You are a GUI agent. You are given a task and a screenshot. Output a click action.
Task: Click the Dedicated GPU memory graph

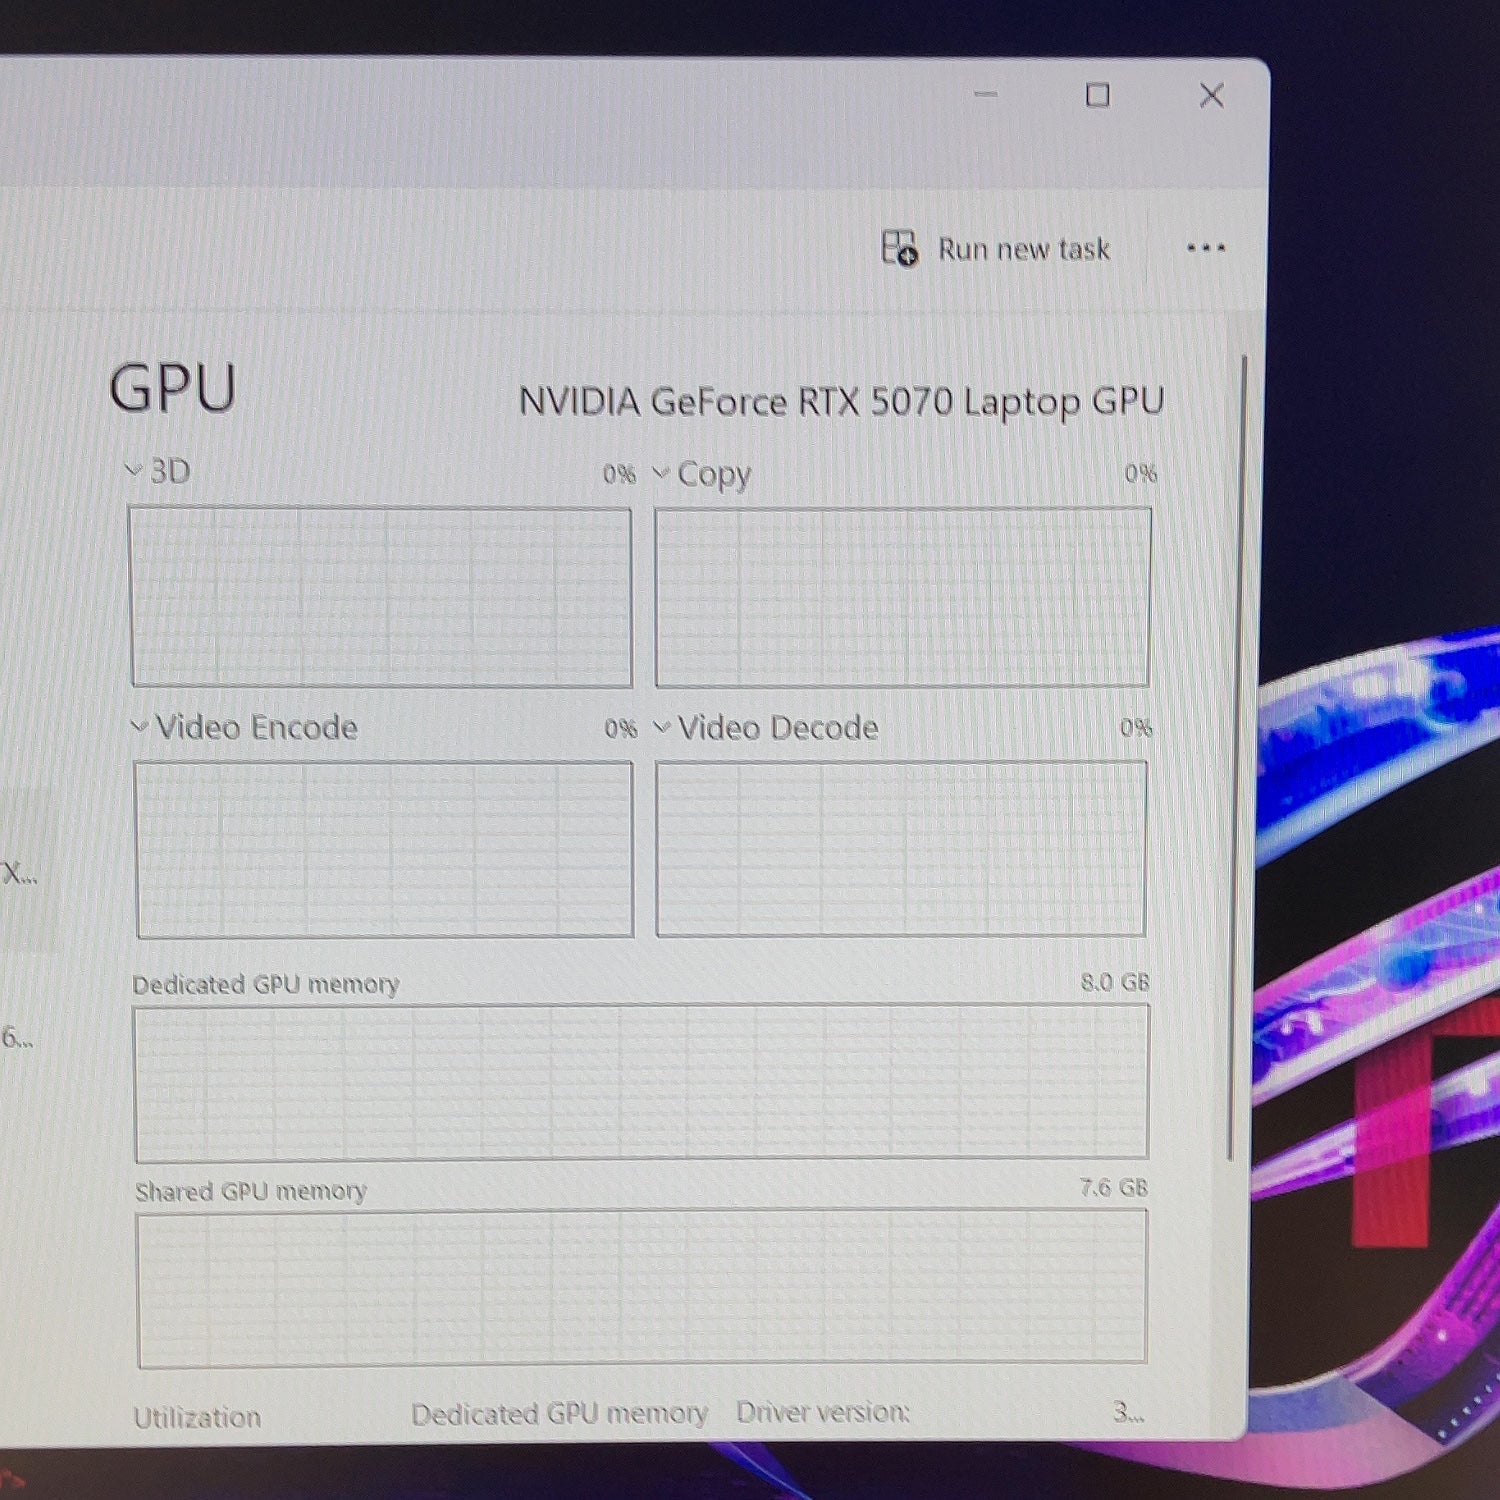click(641, 1082)
